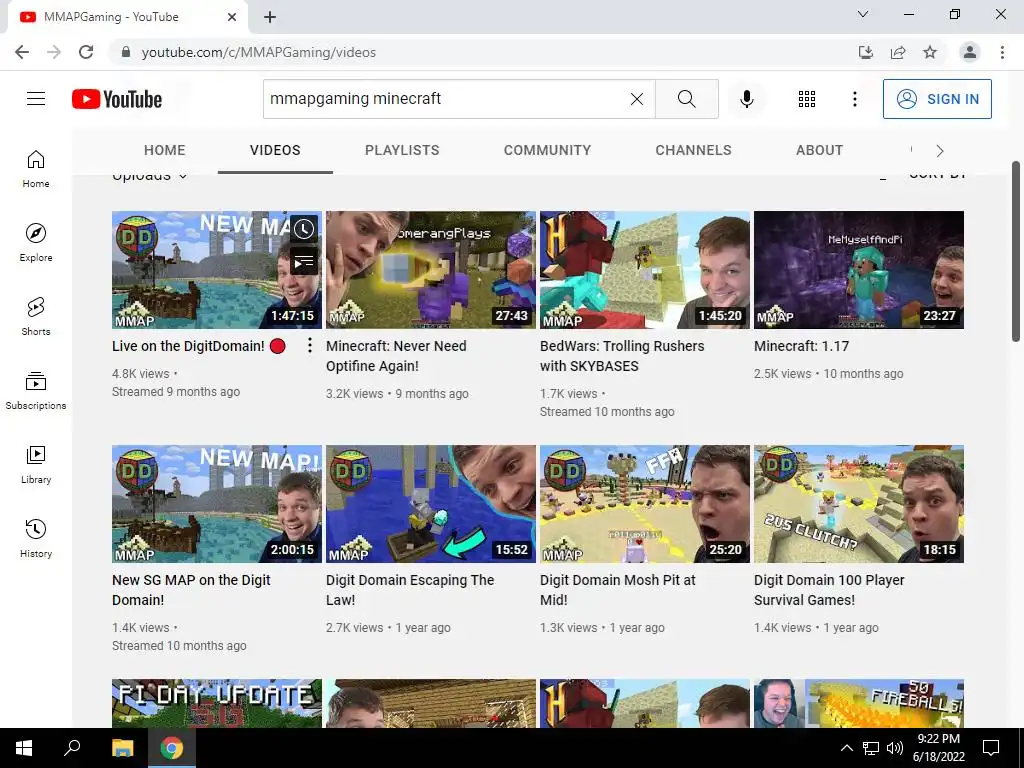Play the 1:45:20 BedWars video thumbnail

pyautogui.click(x=645, y=270)
